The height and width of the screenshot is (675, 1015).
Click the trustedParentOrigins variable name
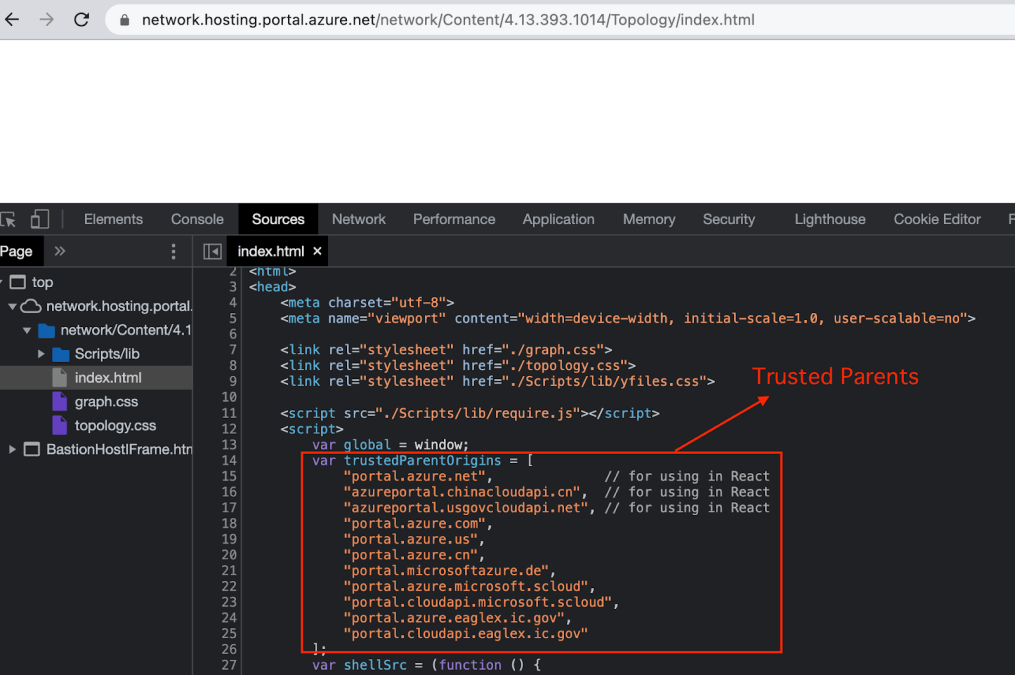422,460
